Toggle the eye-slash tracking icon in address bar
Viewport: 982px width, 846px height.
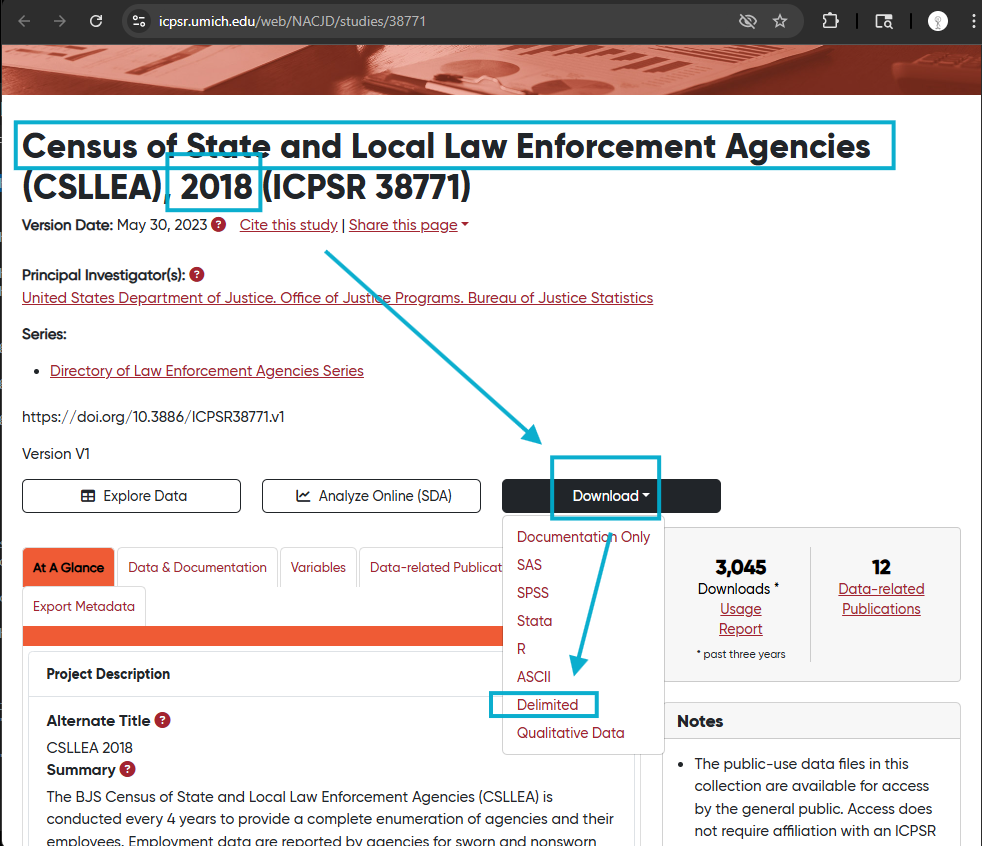(747, 21)
